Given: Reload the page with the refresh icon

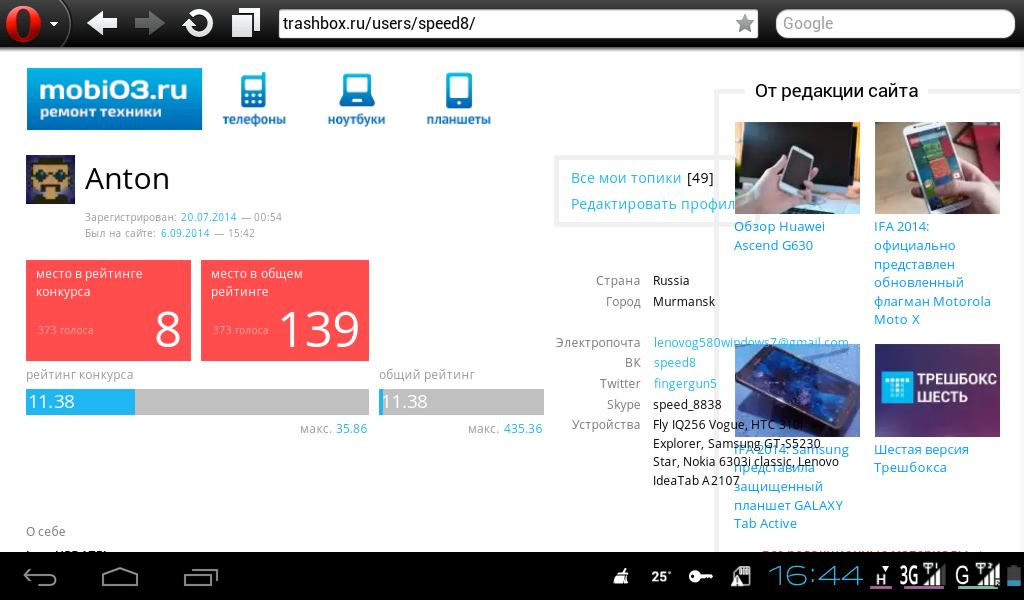Looking at the screenshot, I should 198,23.
